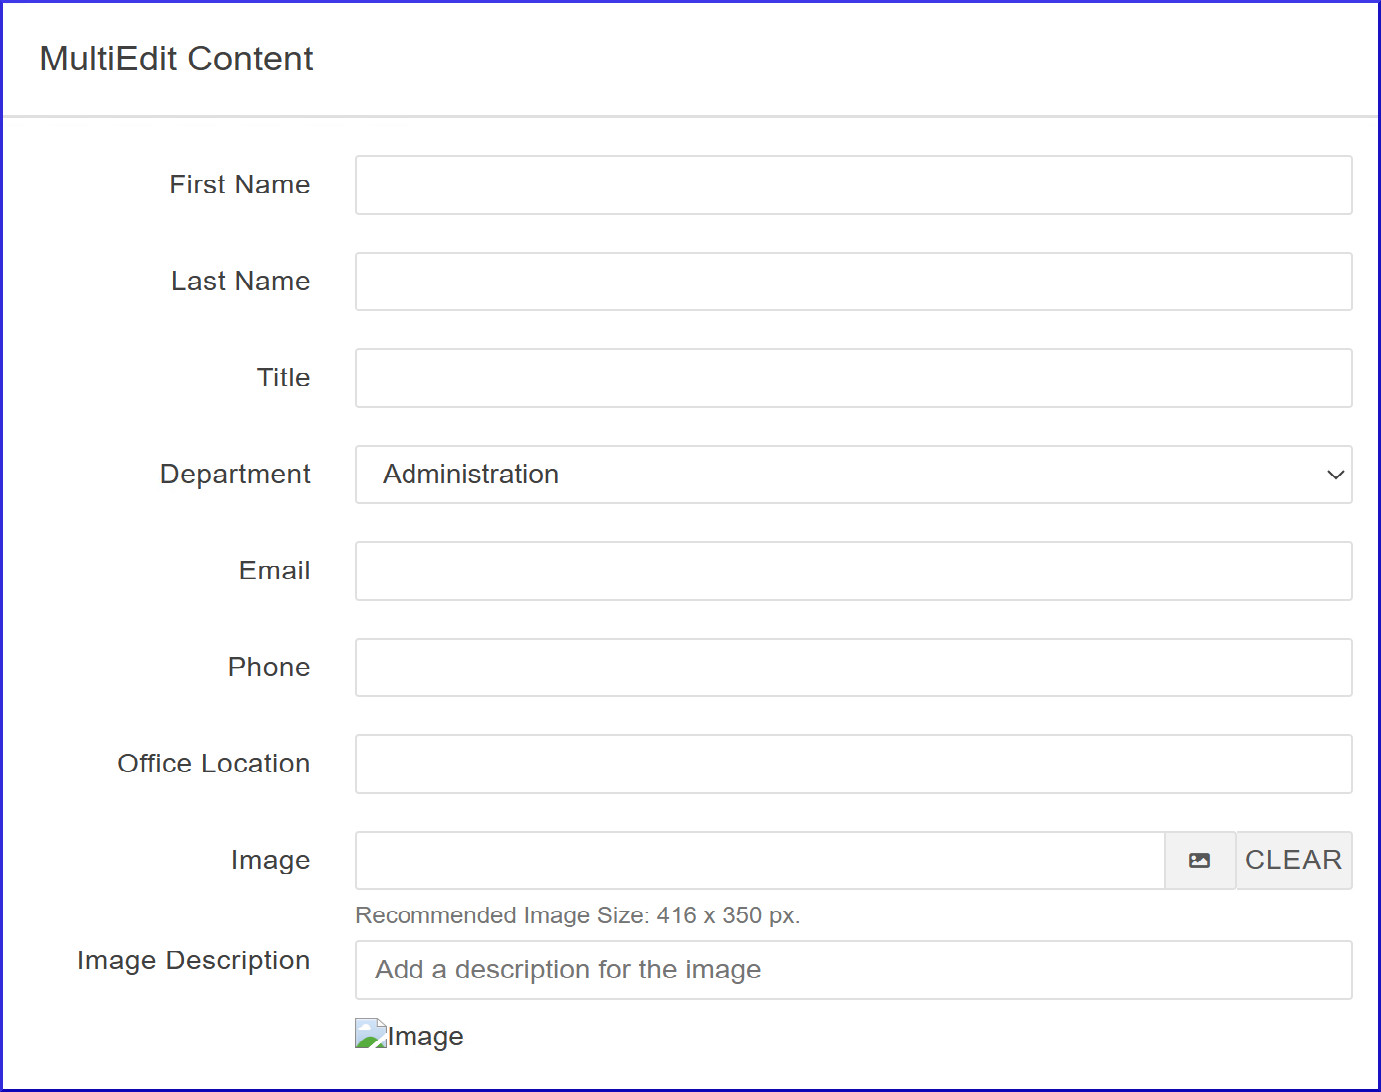Focus the First Name text field
The image size is (1381, 1092).
click(853, 185)
